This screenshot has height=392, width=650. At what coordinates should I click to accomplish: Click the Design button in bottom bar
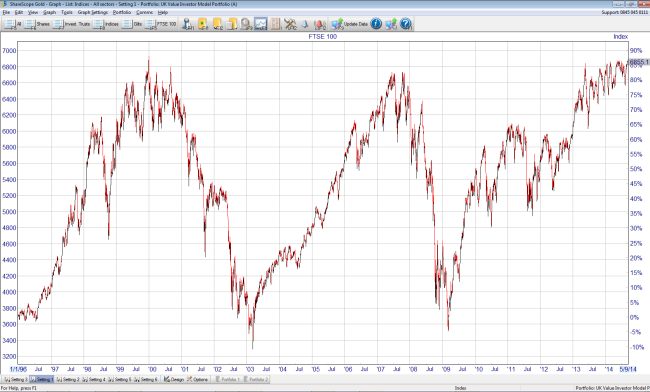click(174, 379)
